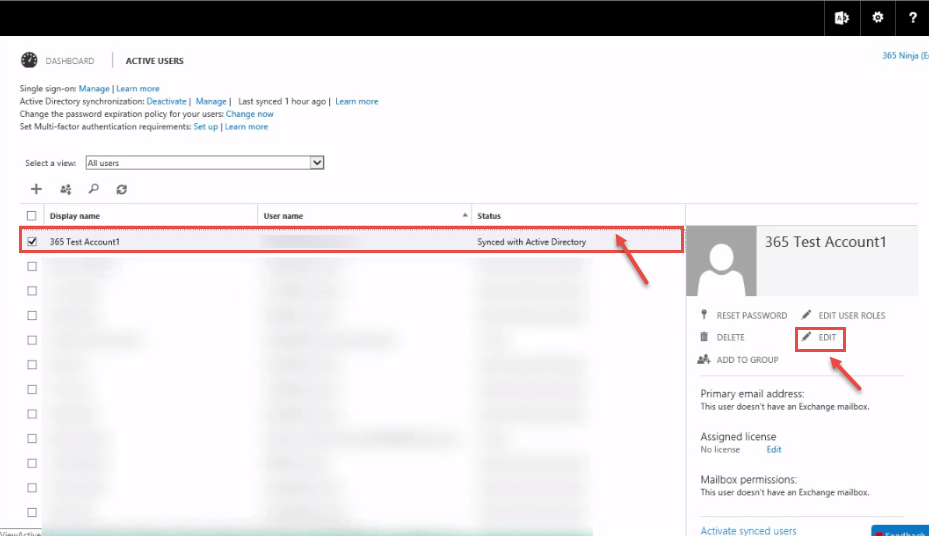
Task: Click Synced with Active Directory status cell
Action: [531, 242]
